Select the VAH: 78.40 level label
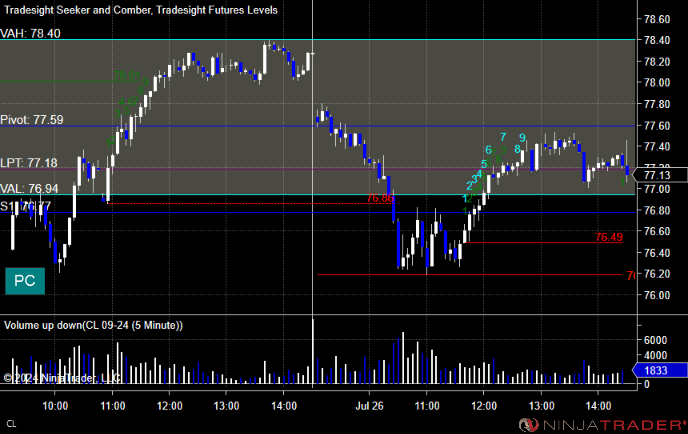Image resolution: width=688 pixels, height=434 pixels. (30, 33)
